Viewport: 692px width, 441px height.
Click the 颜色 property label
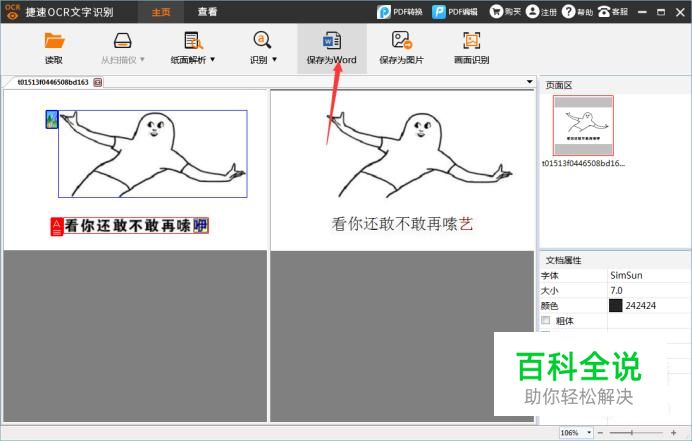[550, 305]
